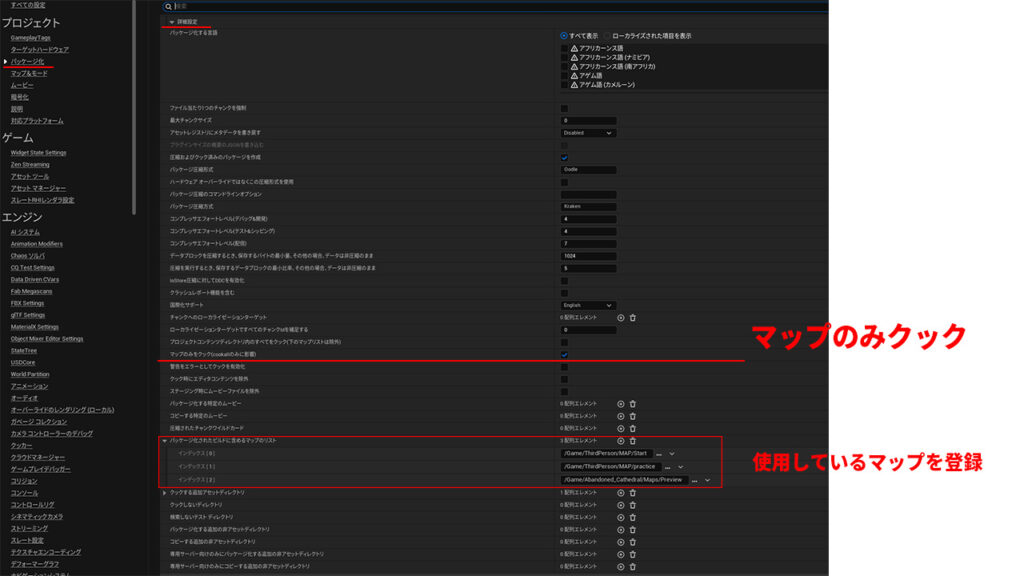Collapse the 詳細設定 section
Screen dimensions: 1024x576
[x=173, y=21]
